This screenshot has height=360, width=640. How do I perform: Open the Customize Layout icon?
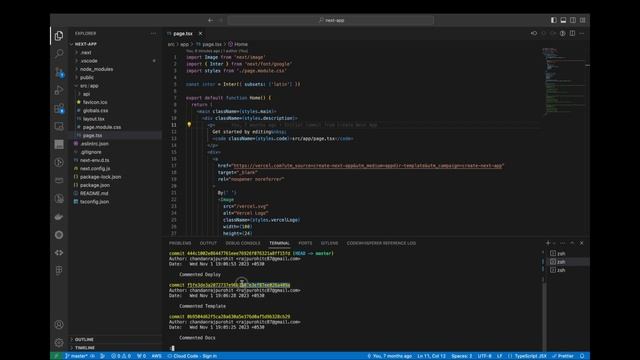582,20
